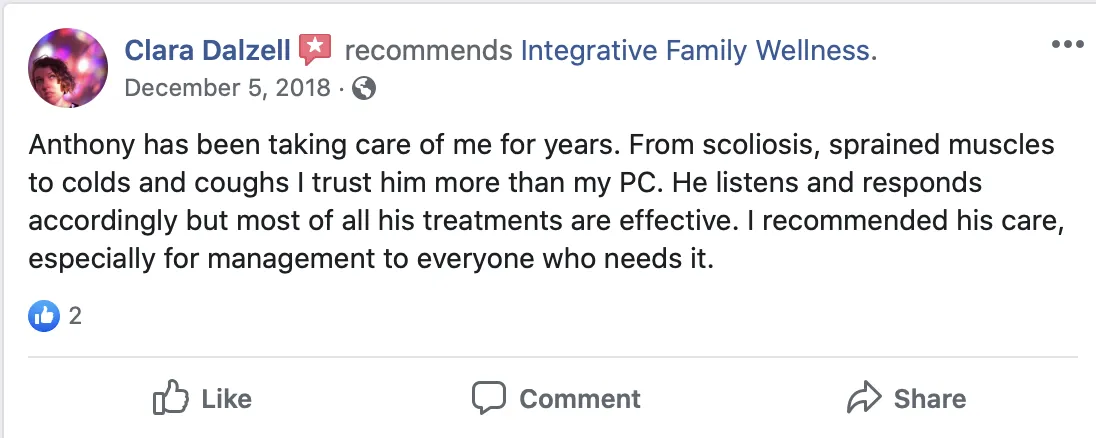Viewport: 1096px width, 438px height.
Task: Click the globe public privacy icon
Action: pos(364,88)
